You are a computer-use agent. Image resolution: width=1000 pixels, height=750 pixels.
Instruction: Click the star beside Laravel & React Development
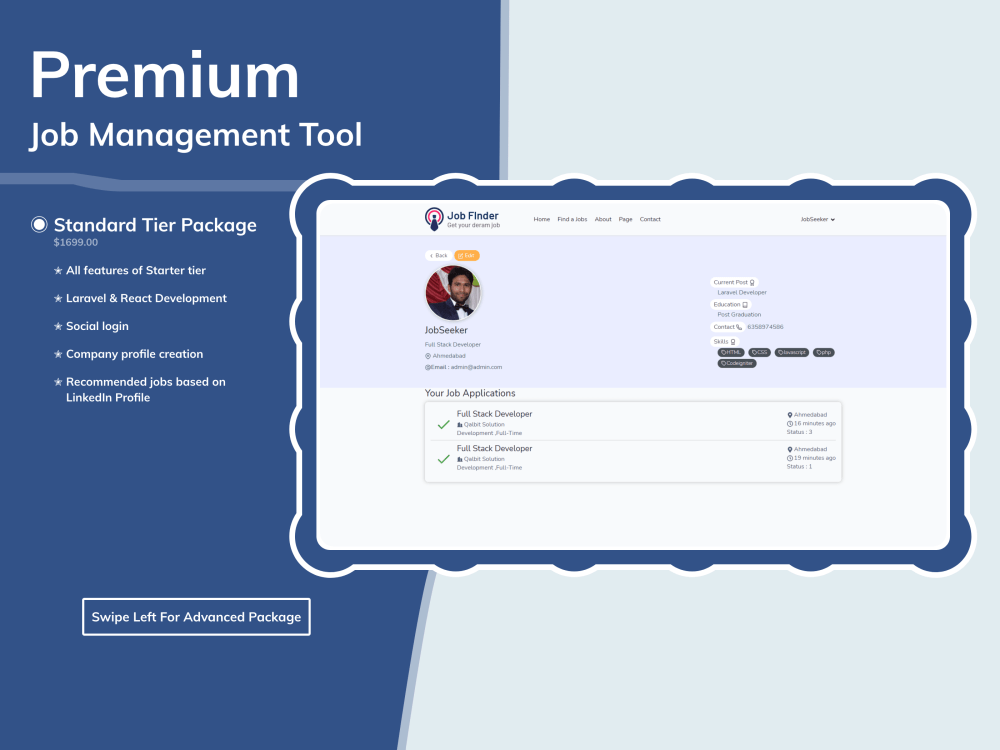pyautogui.click(x=58, y=298)
